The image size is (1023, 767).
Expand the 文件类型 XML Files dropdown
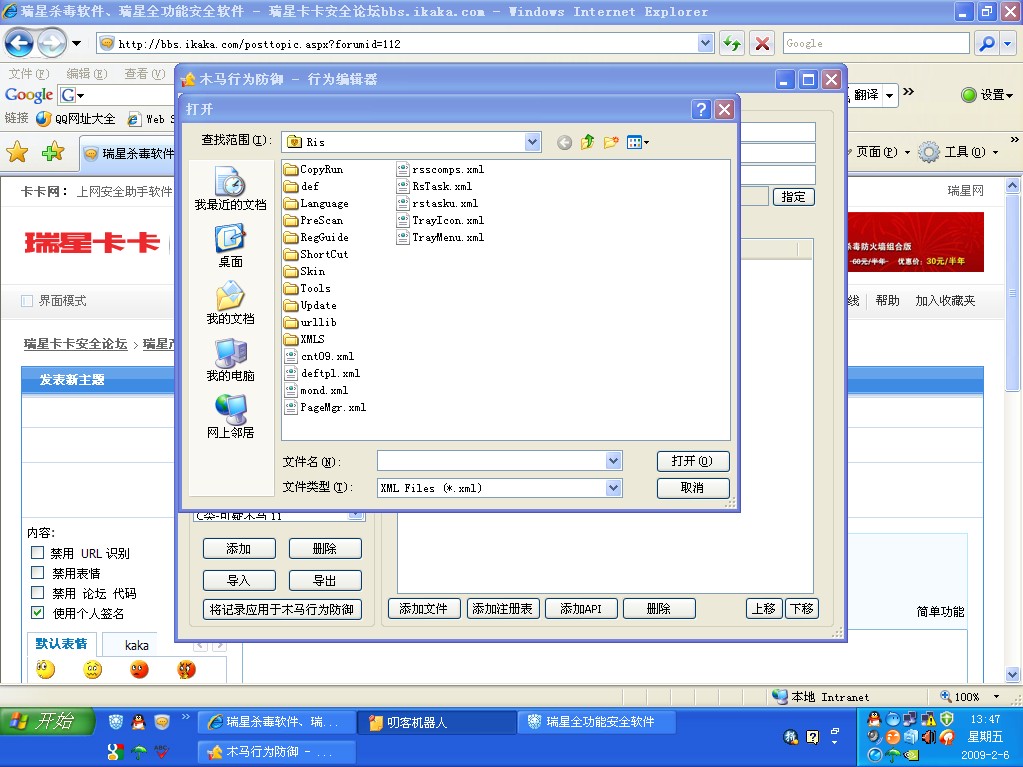[613, 488]
